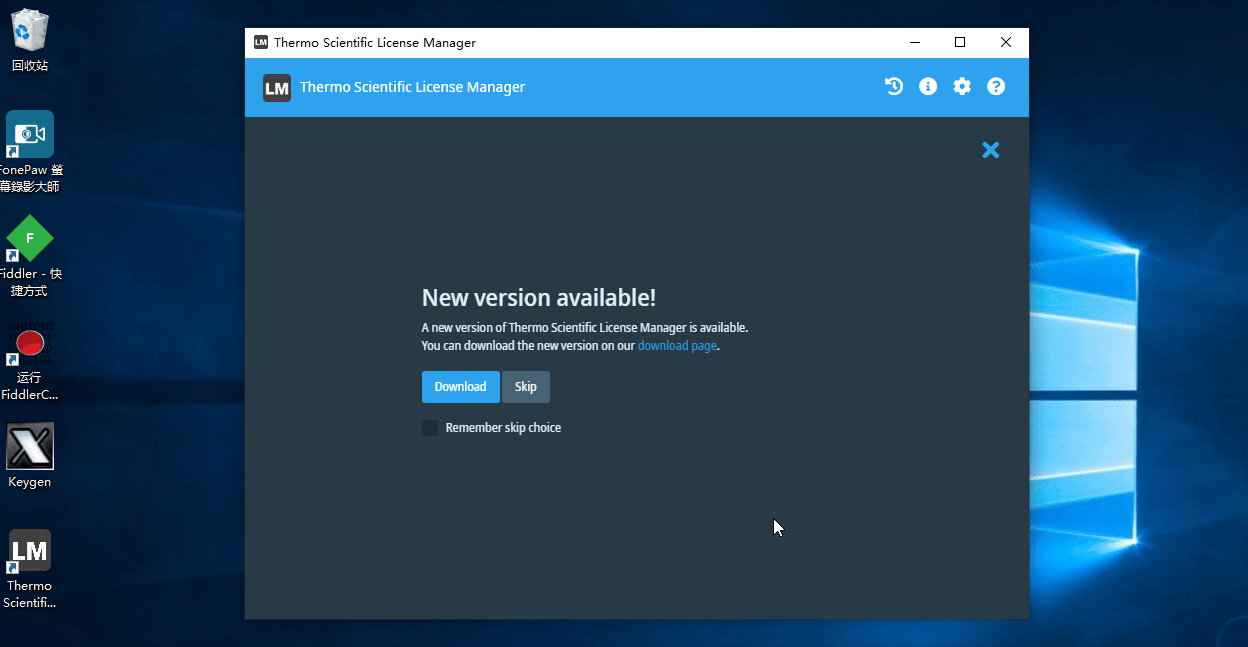Select the Fiddler shortcut desktop icon

pos(30,257)
